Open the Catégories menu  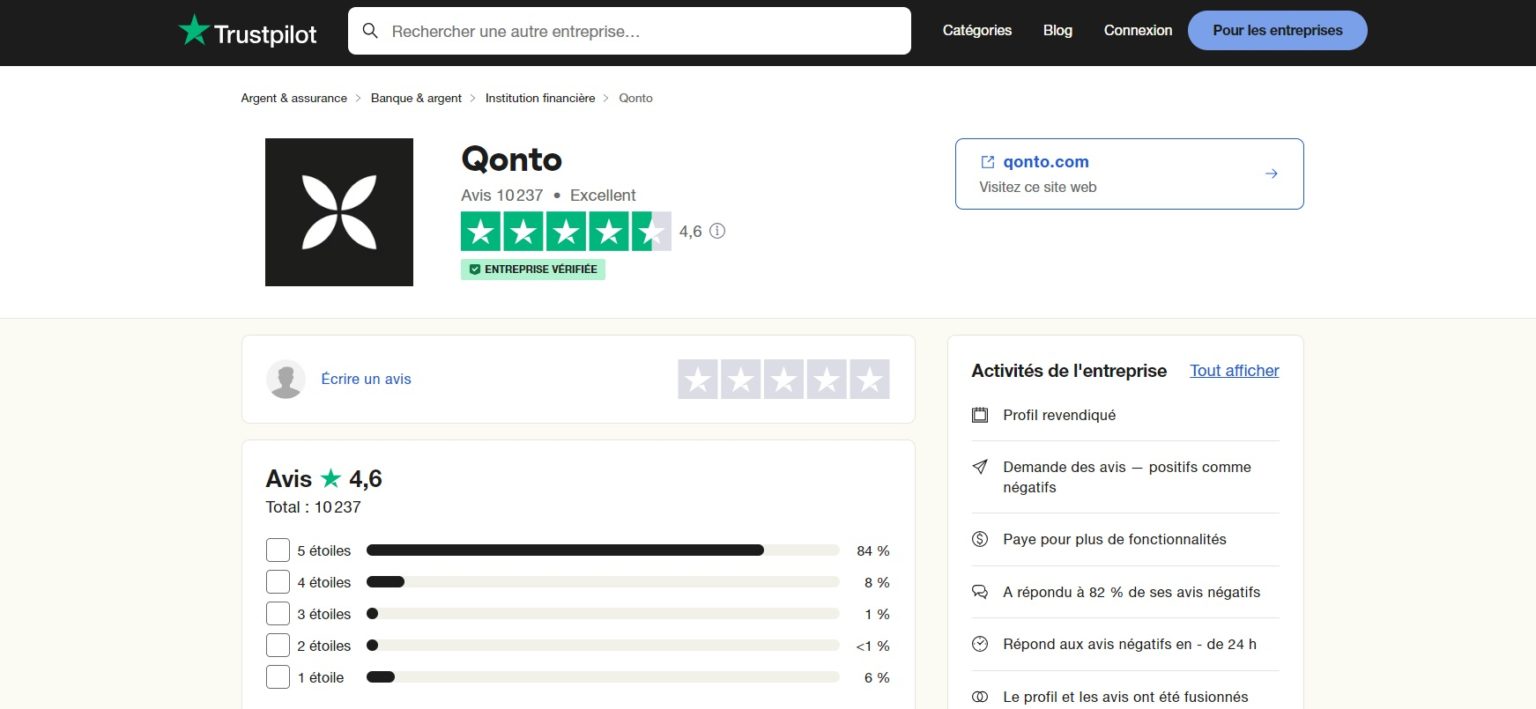point(977,30)
